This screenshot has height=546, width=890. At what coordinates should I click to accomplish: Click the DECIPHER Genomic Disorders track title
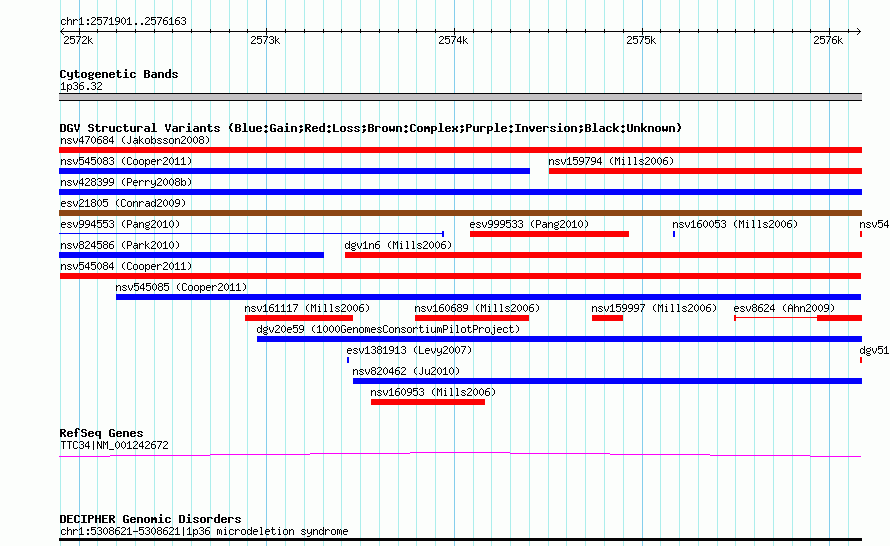pyautogui.click(x=150, y=519)
